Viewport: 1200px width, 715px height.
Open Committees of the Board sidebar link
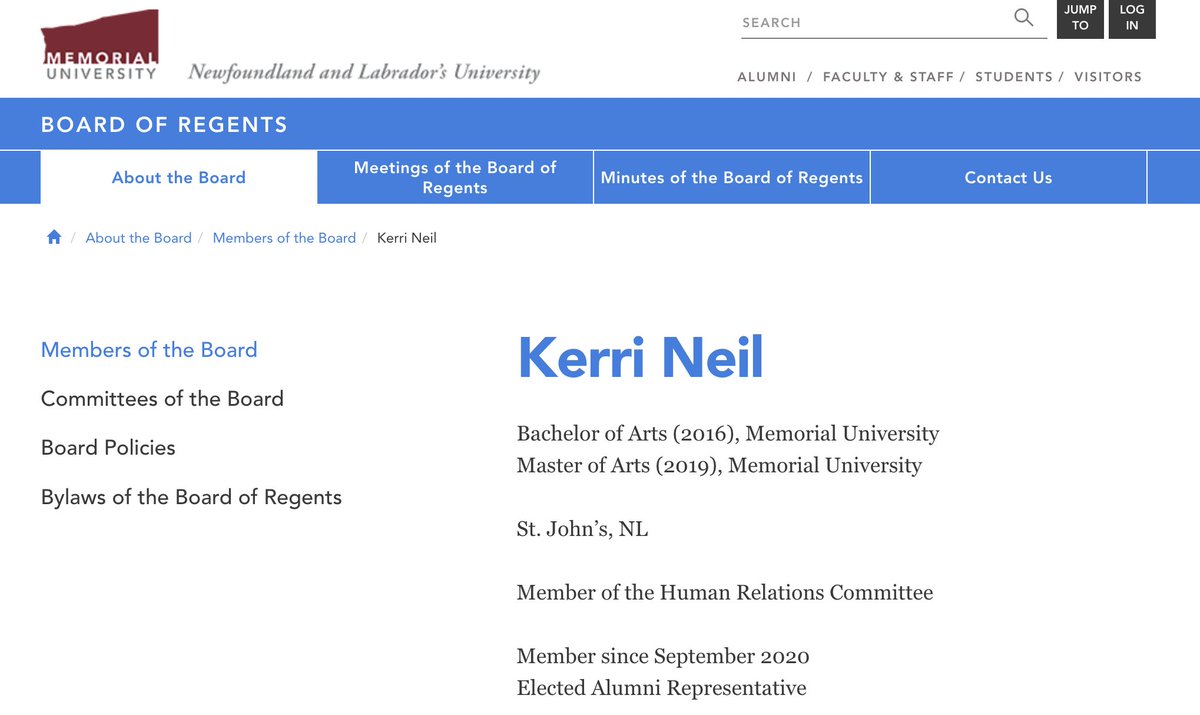[x=162, y=399]
